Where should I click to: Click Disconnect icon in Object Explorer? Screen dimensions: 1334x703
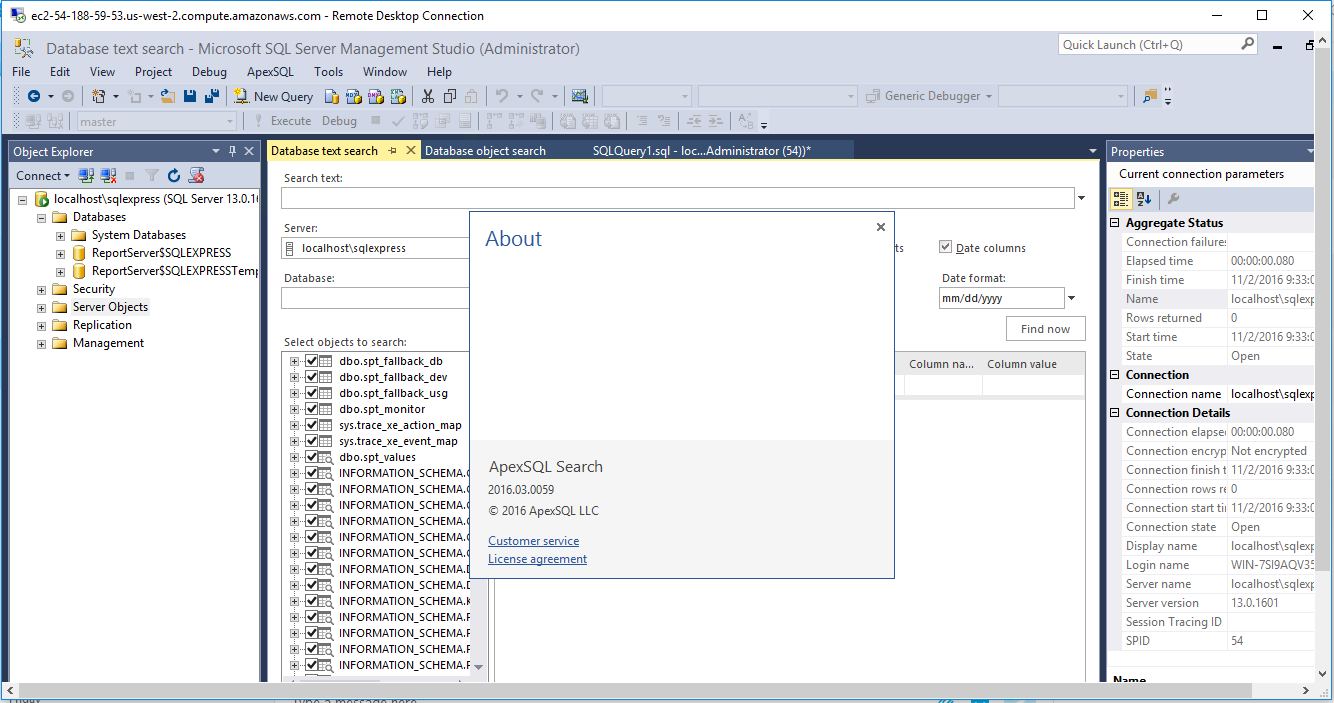pos(108,175)
